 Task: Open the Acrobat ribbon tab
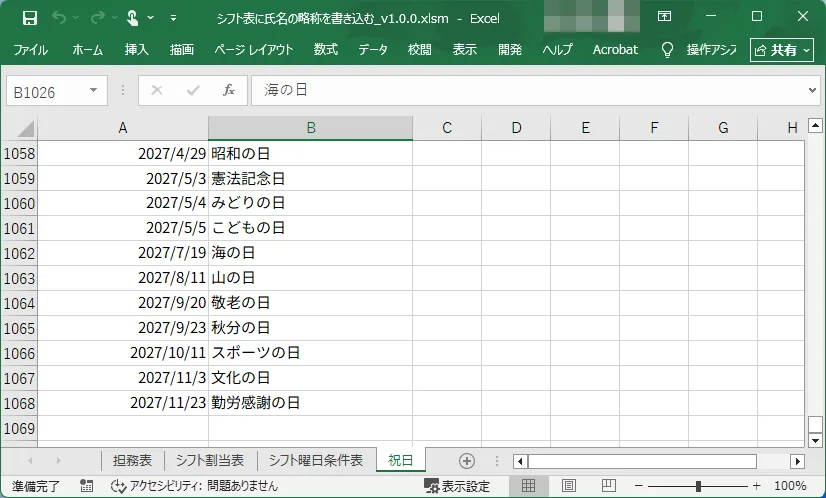click(x=615, y=50)
